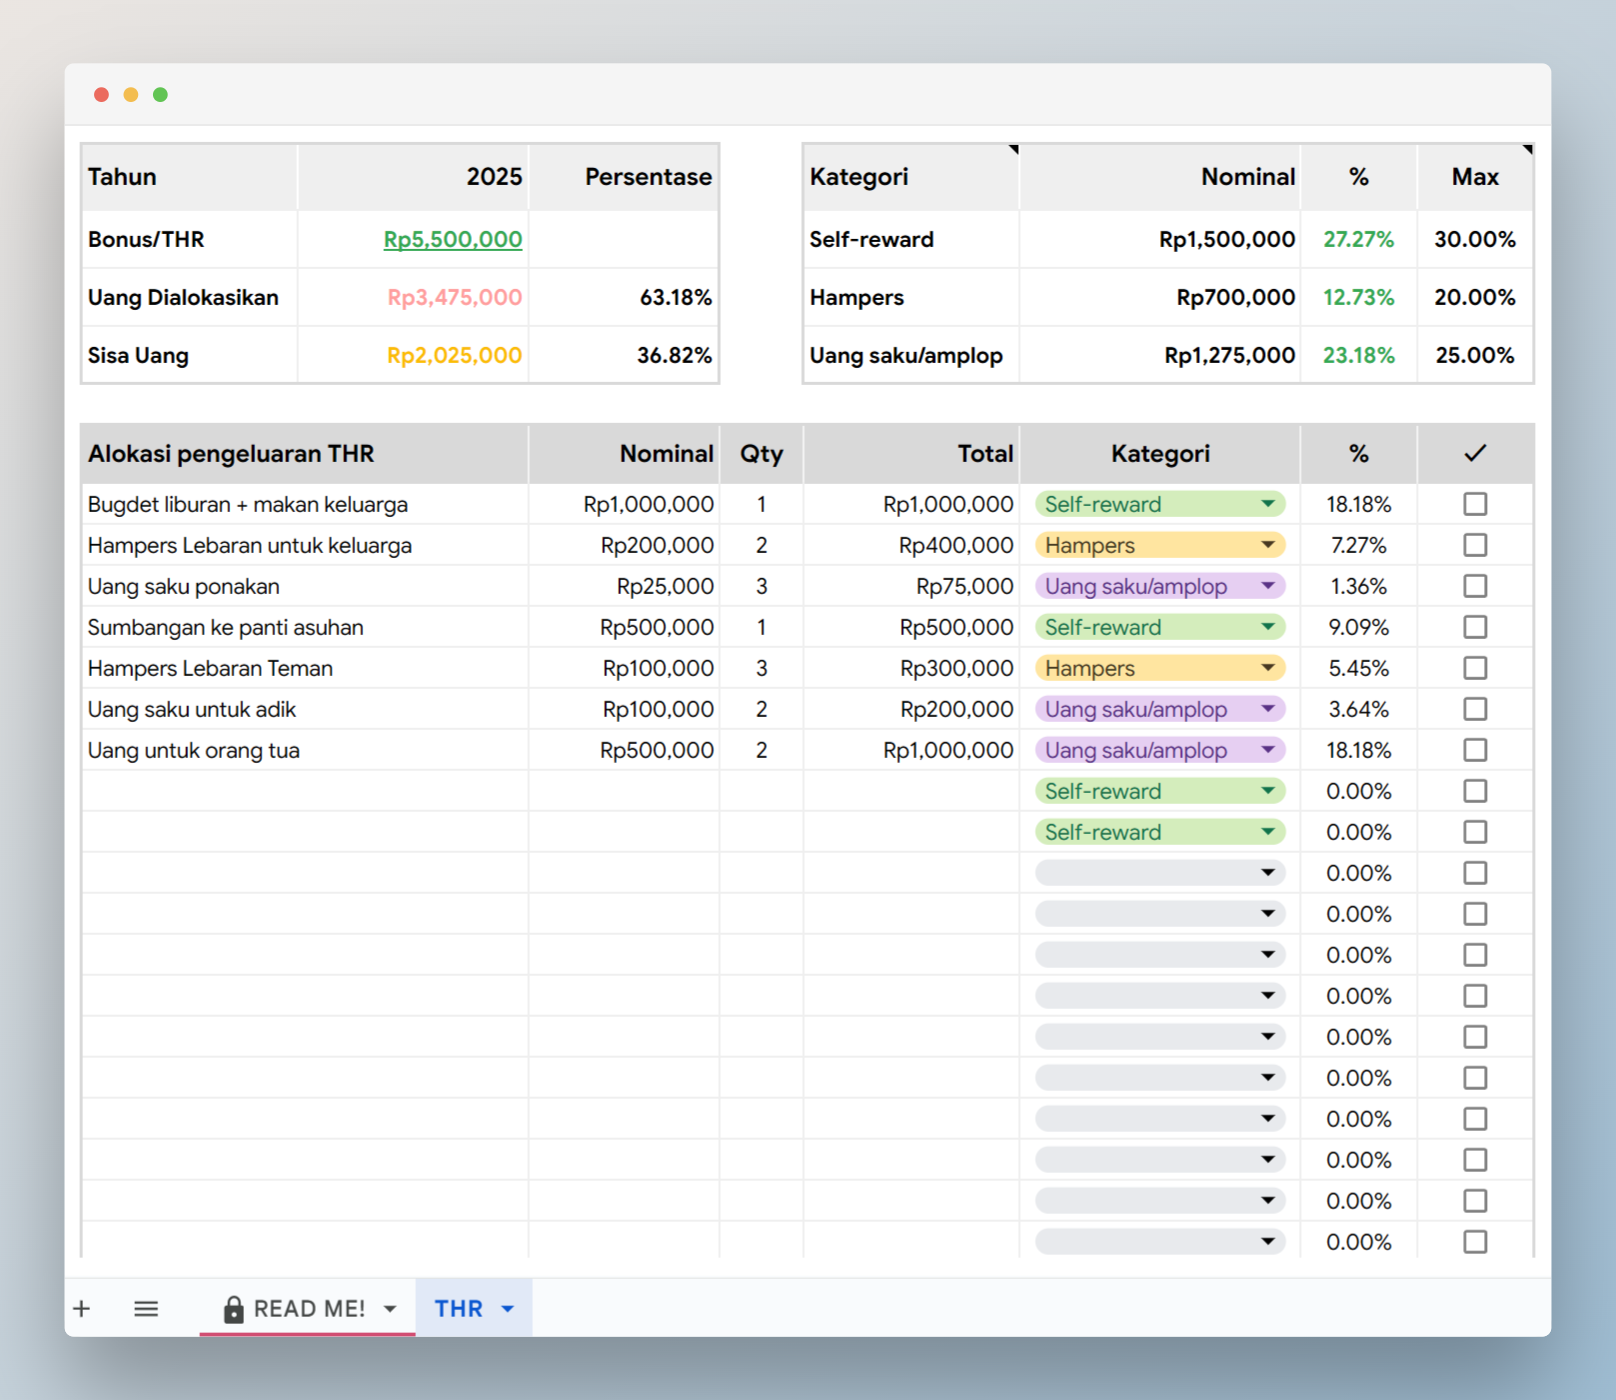Tick the checkbox for Sumbangan ke panti asuhan

(x=1475, y=627)
